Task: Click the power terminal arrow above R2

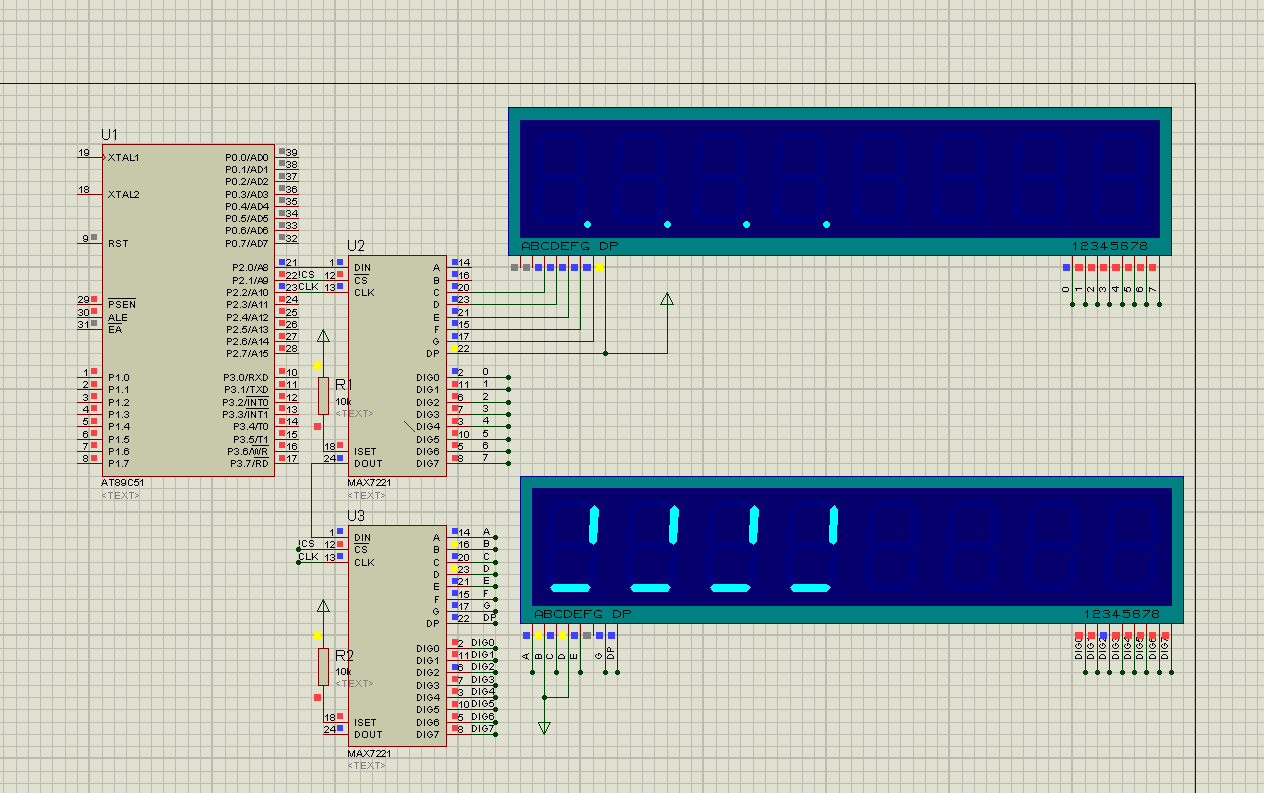Action: pyautogui.click(x=322, y=606)
